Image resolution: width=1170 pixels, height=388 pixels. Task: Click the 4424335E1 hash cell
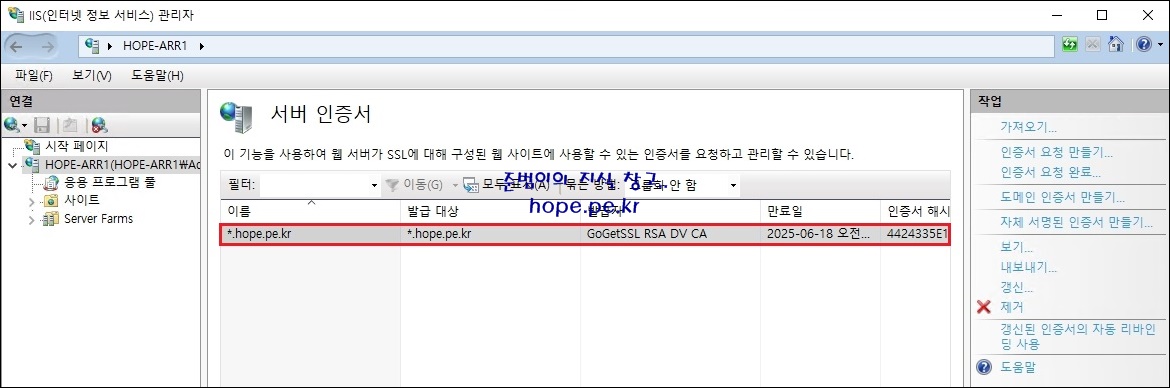(918, 234)
